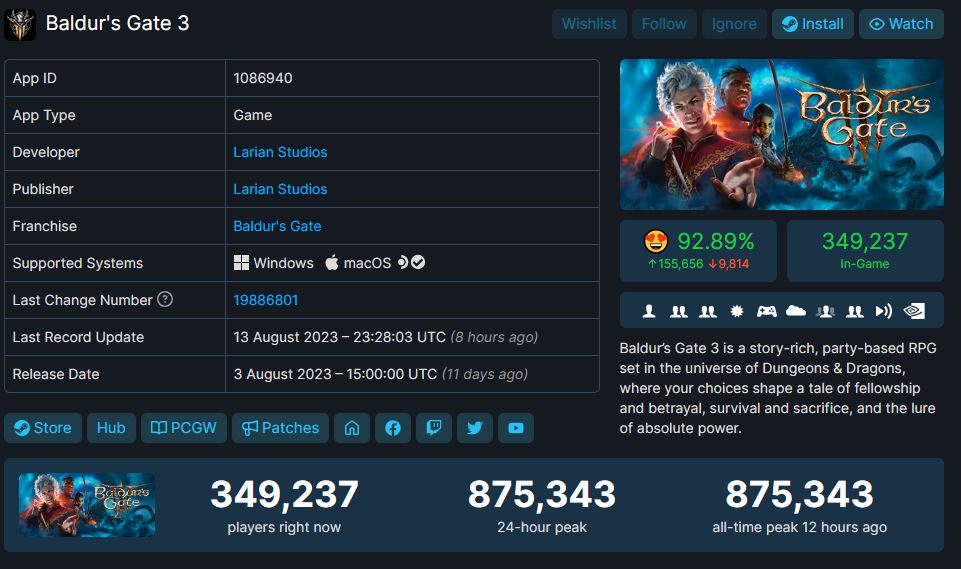961x569 pixels.
Task: Open change number 19886801 link
Action: 265,300
